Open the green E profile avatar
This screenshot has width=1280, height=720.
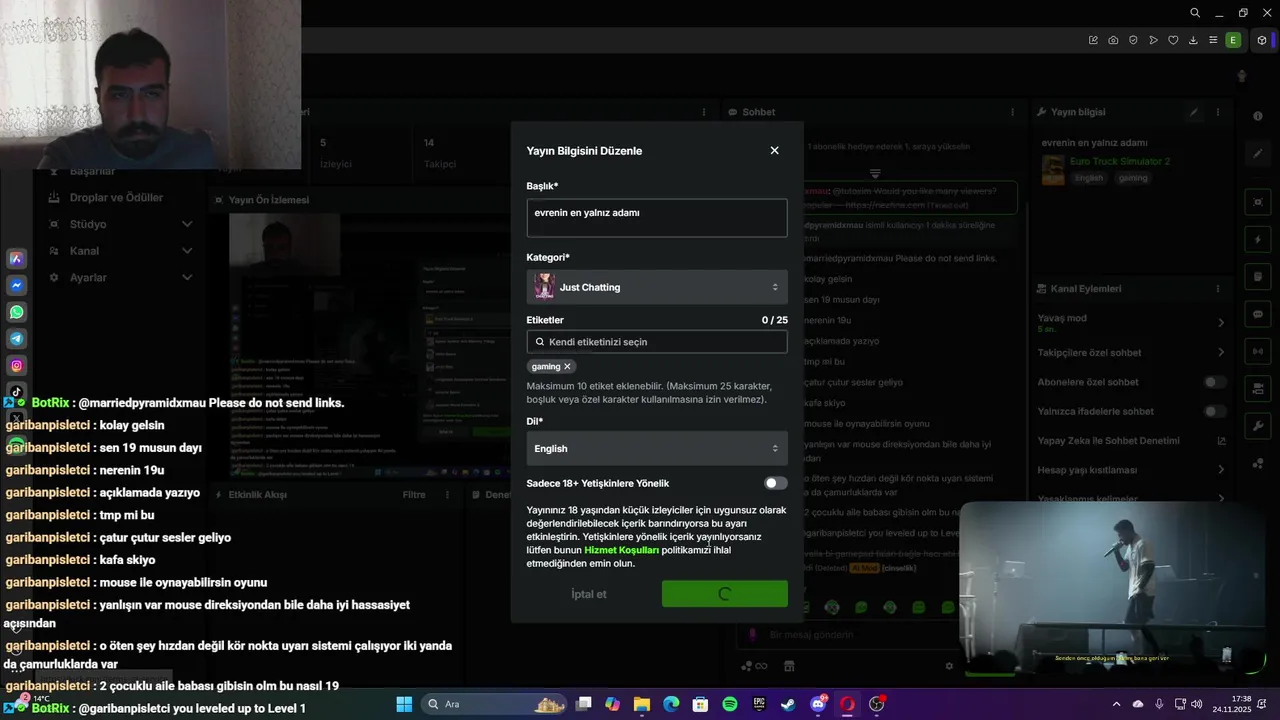tap(1233, 40)
